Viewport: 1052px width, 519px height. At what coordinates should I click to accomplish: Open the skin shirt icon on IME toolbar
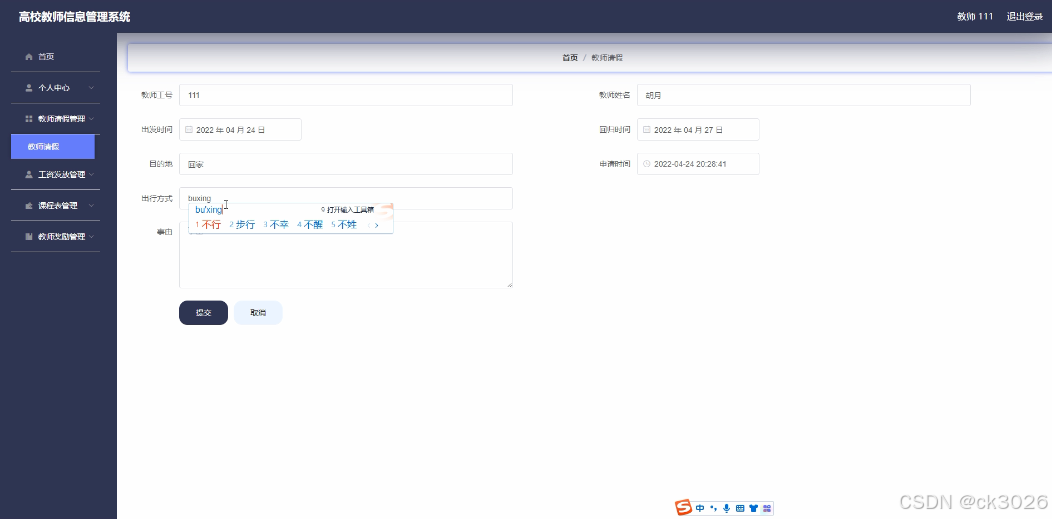point(753,508)
